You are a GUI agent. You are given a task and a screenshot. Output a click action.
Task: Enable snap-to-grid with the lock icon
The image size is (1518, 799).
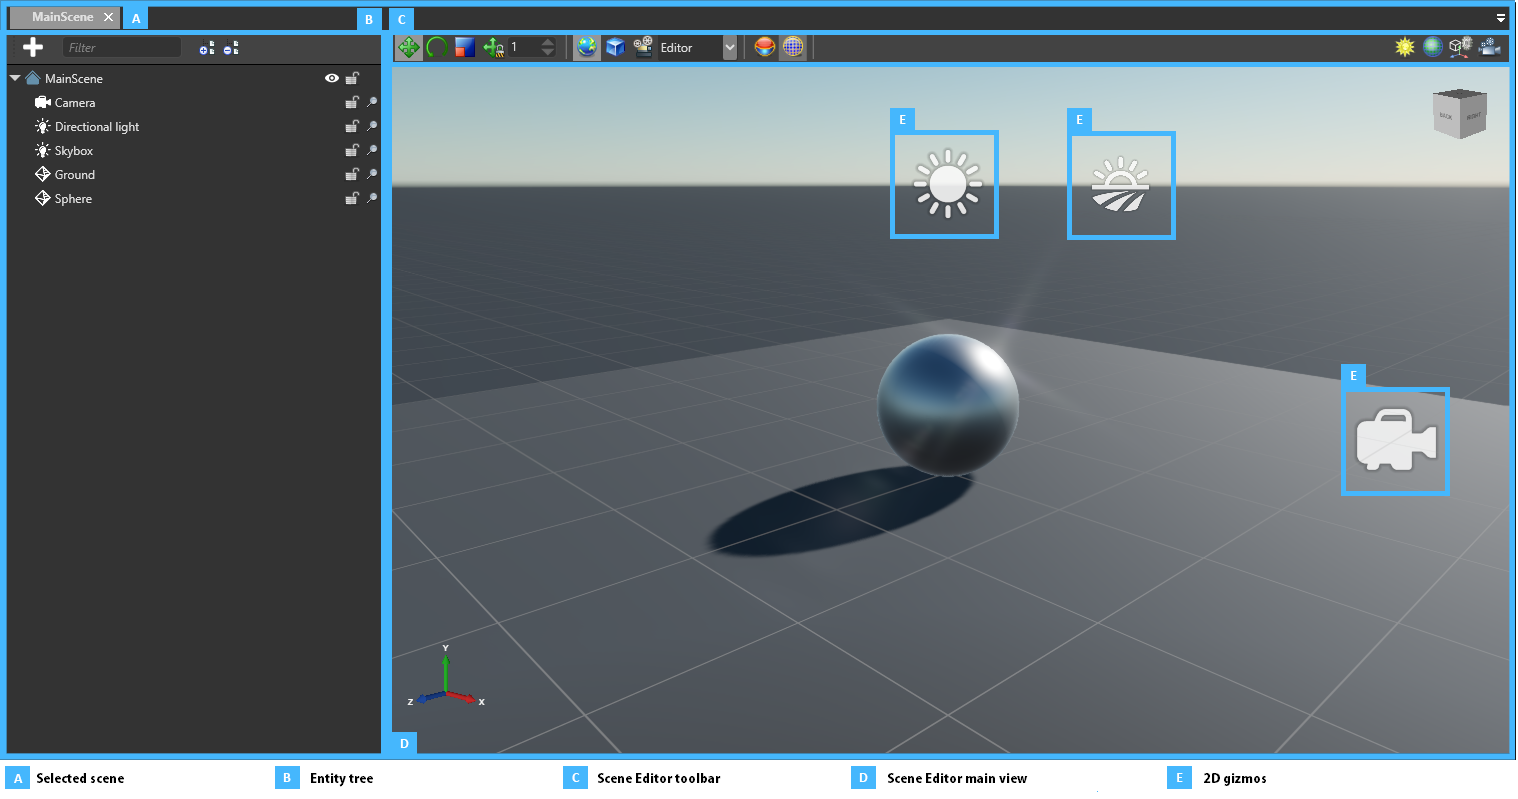[491, 47]
